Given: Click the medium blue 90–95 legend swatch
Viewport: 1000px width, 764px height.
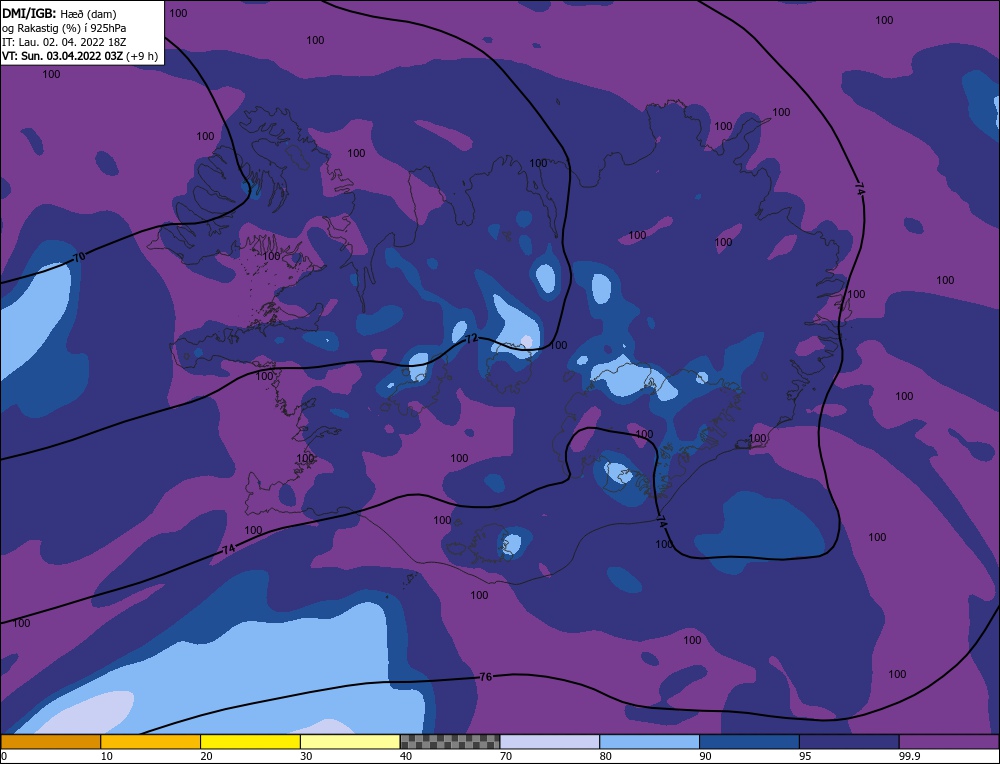Looking at the screenshot, I should point(749,742).
